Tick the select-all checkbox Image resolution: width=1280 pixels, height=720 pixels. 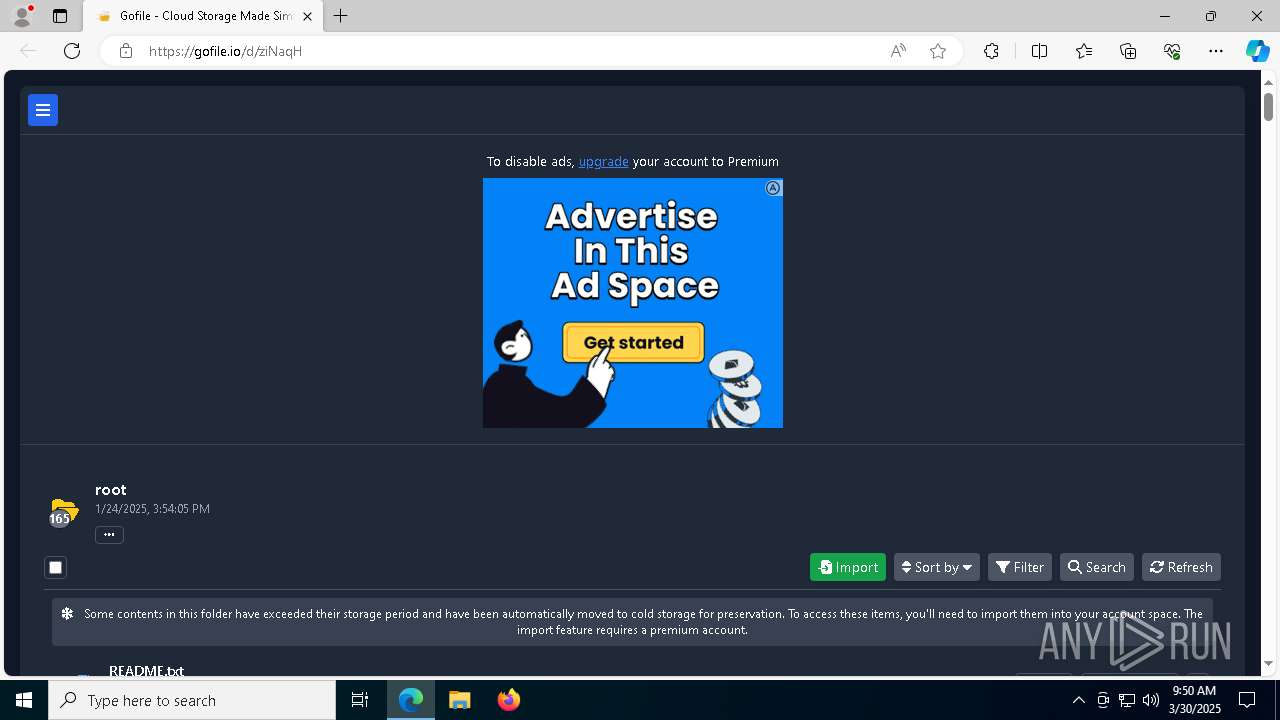[x=56, y=567]
